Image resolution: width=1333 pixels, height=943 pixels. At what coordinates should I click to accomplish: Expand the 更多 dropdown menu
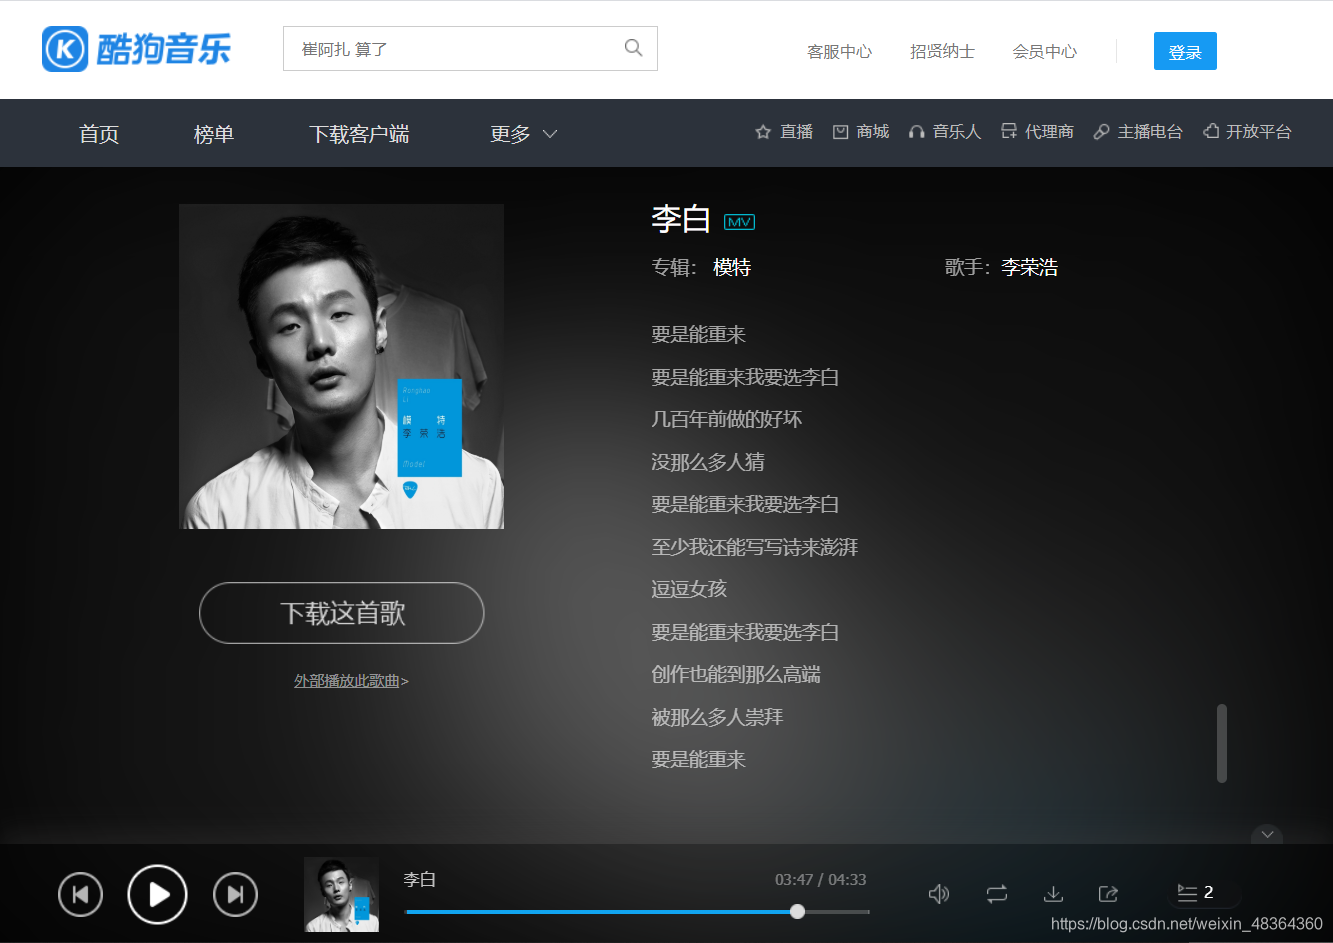523,134
